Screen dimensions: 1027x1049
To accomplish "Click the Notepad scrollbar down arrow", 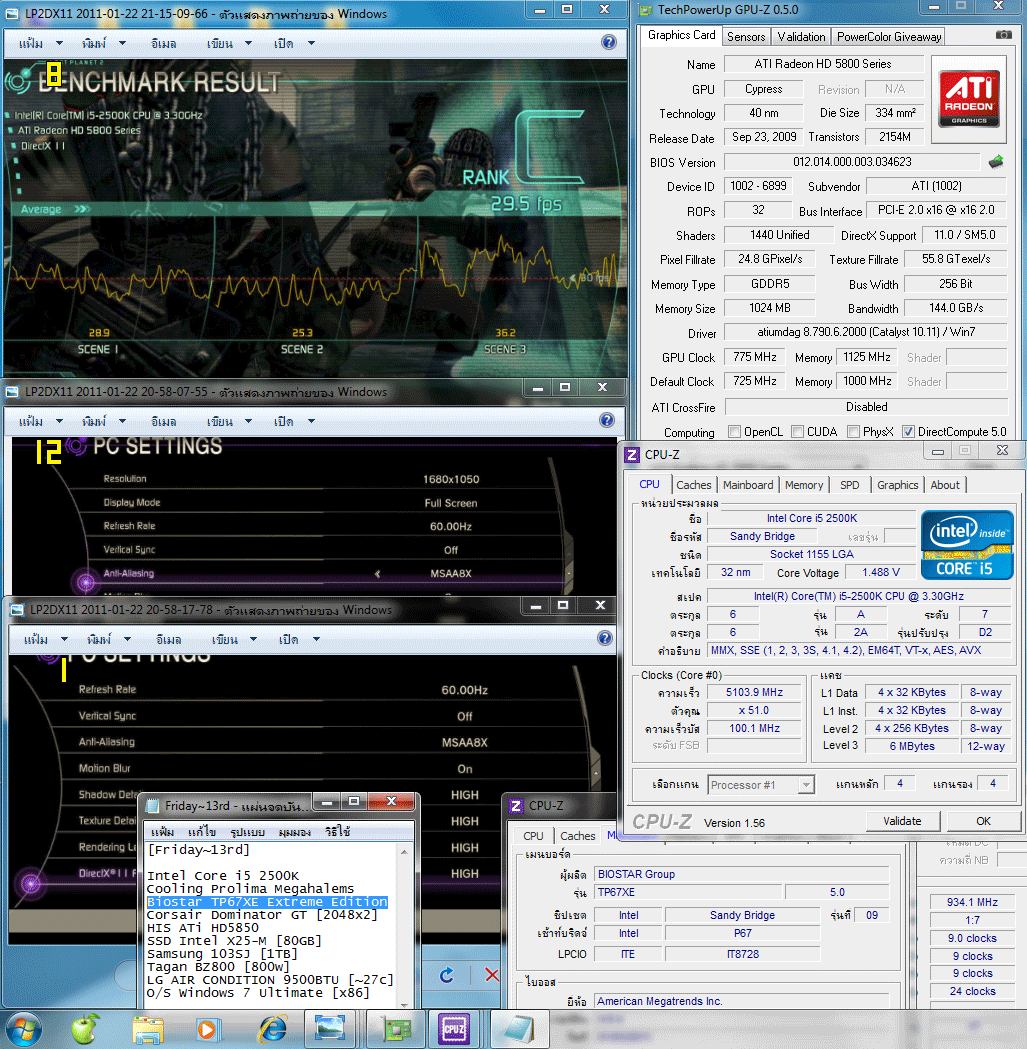I will coord(404,1004).
